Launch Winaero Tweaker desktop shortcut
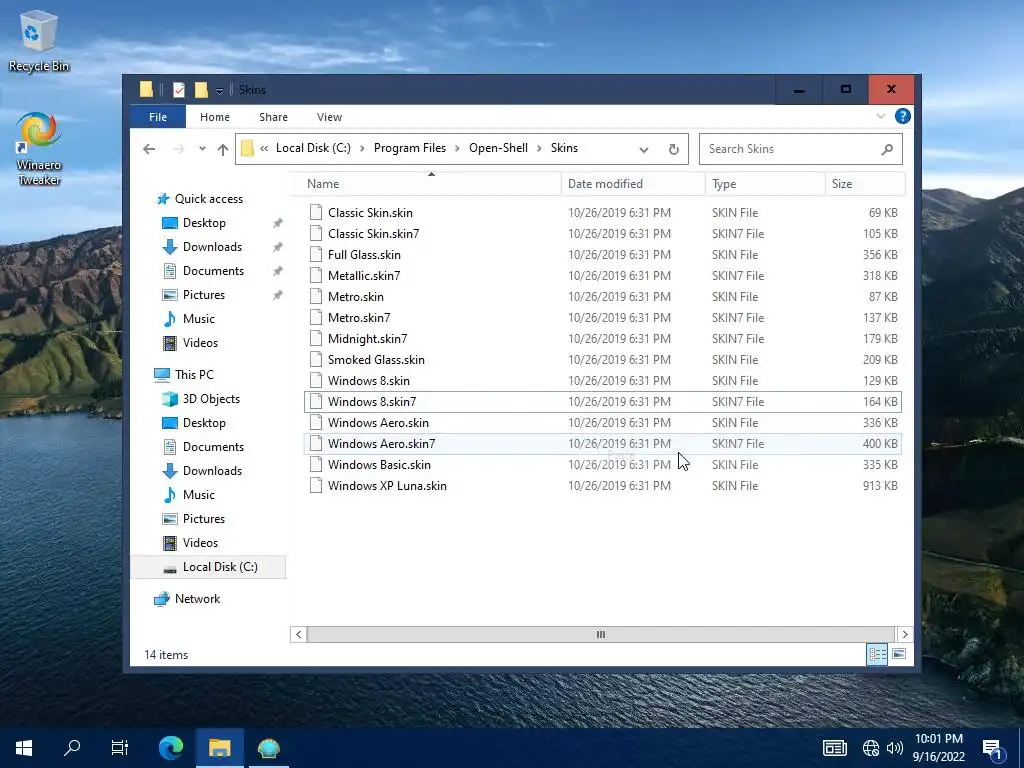This screenshot has height=768, width=1024. point(39,149)
